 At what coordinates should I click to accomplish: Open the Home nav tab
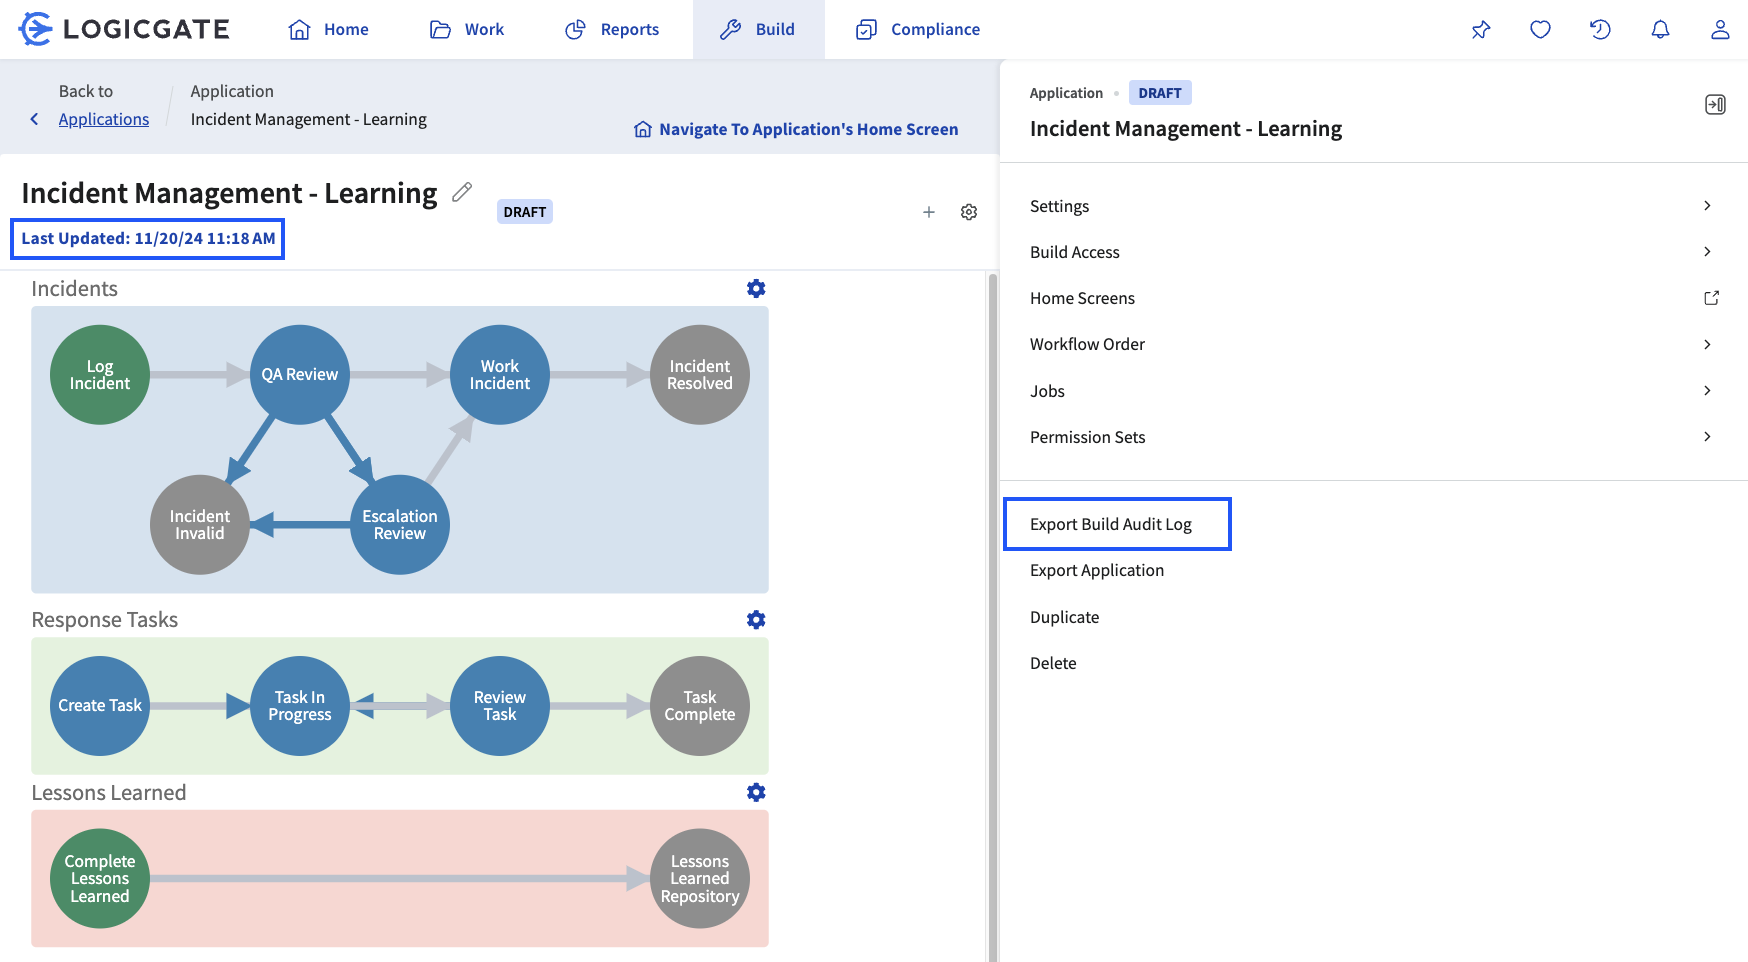(x=328, y=29)
